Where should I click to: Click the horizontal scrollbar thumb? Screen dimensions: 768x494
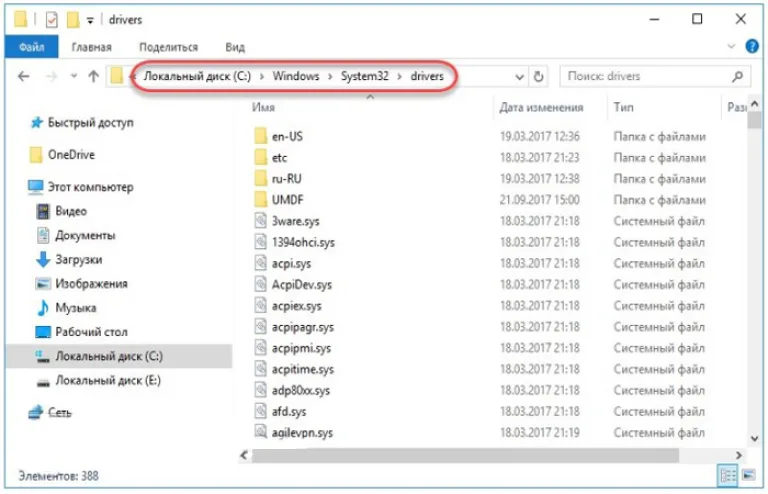pyautogui.click(x=465, y=455)
